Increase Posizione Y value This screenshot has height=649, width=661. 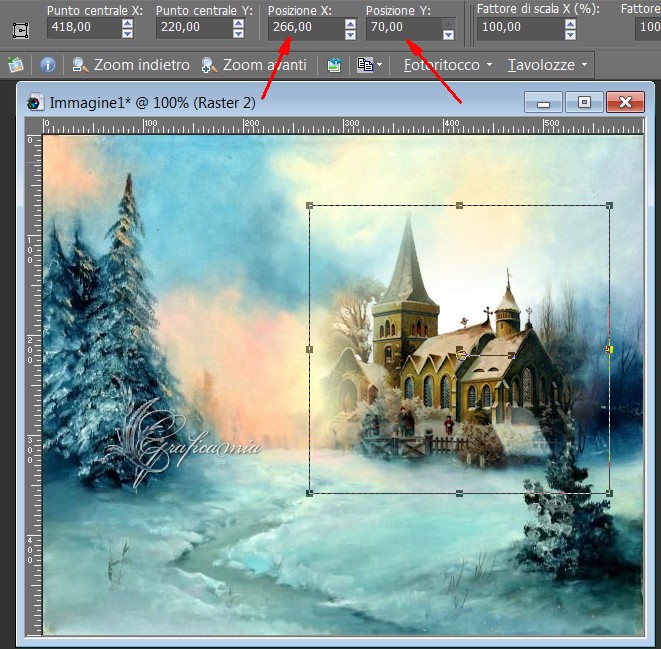coord(449,24)
